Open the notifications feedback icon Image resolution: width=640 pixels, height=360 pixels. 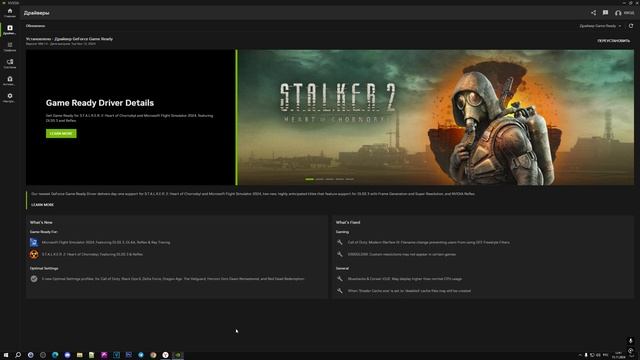coord(605,13)
